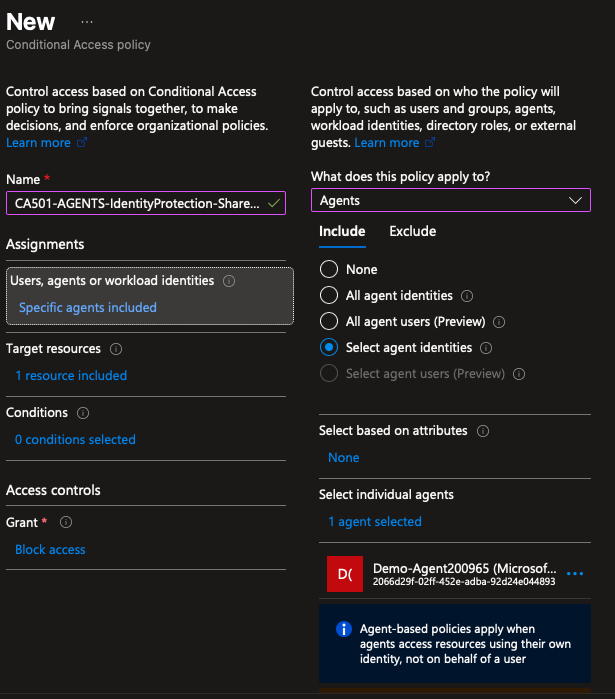Show info icon beside Grant
This screenshot has height=699, width=615.
pos(66,522)
